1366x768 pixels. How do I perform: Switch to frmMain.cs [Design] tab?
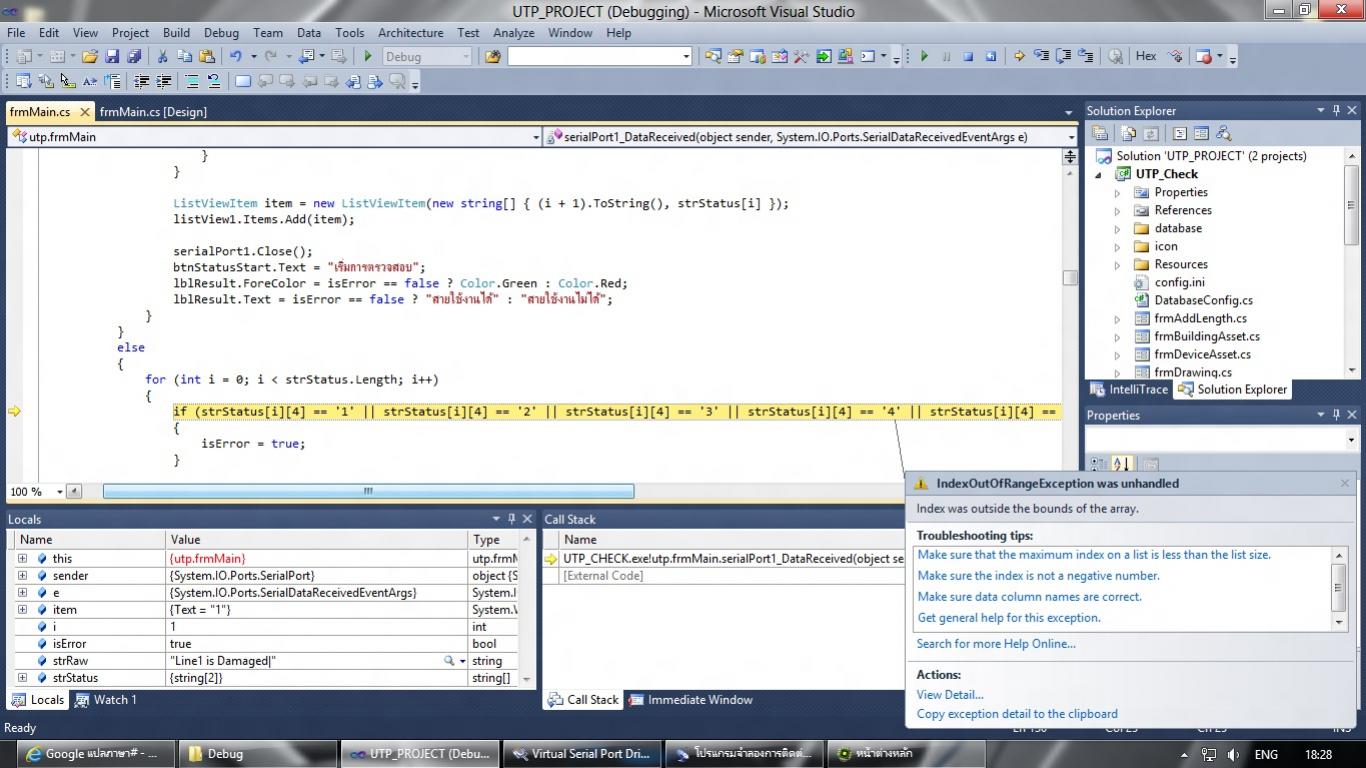point(153,112)
